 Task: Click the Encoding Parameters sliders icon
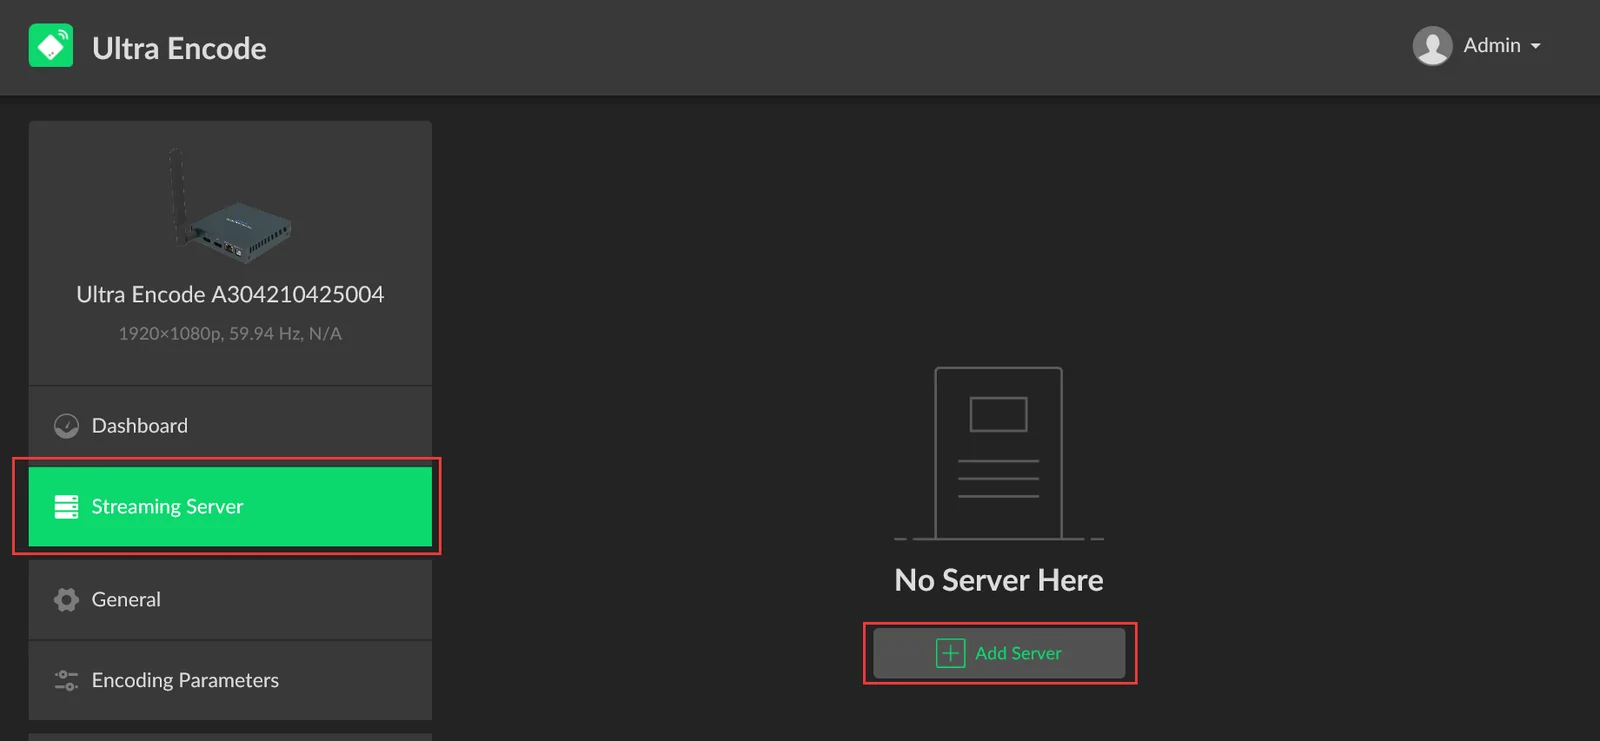66,681
